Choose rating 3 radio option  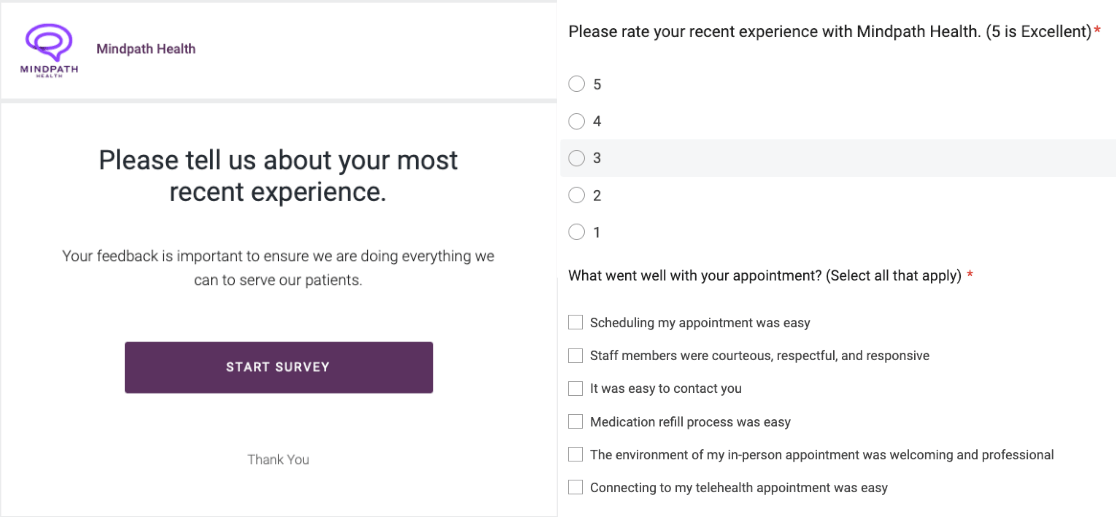pos(576,158)
